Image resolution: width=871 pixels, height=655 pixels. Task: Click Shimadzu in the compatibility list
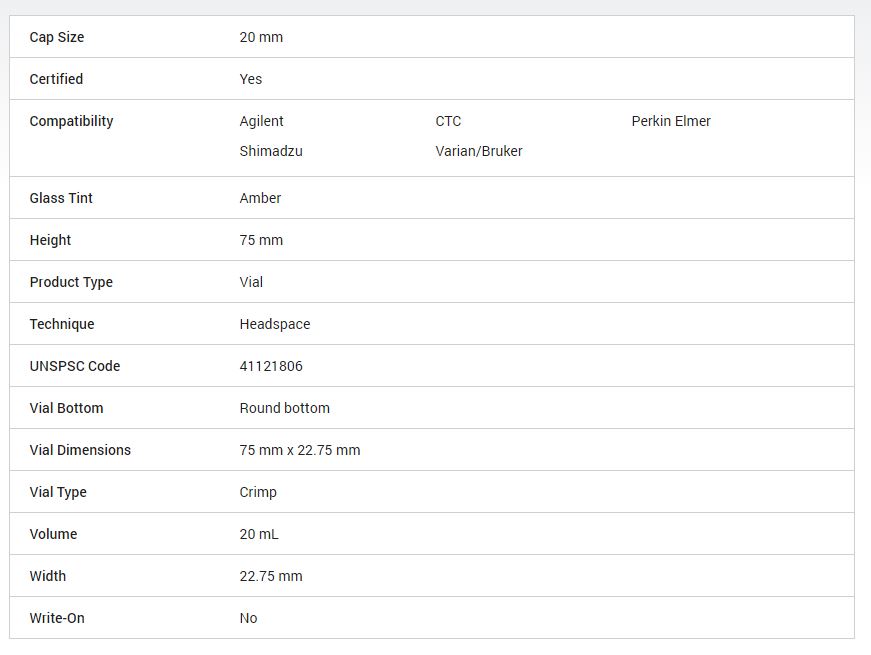pyautogui.click(x=270, y=151)
